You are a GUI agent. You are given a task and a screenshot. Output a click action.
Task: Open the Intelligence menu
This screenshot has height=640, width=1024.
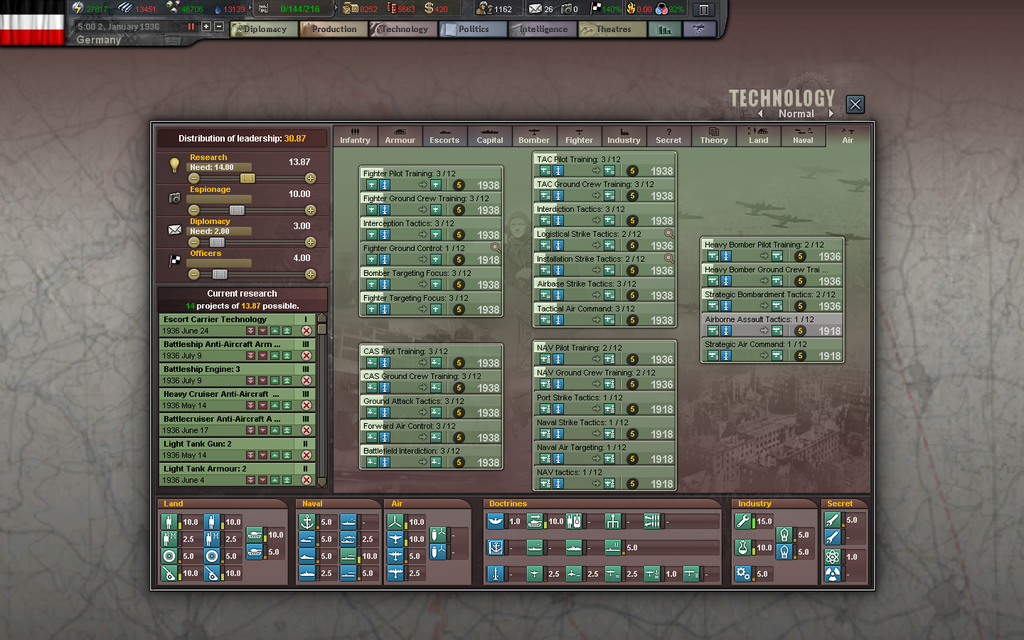pyautogui.click(x=541, y=29)
